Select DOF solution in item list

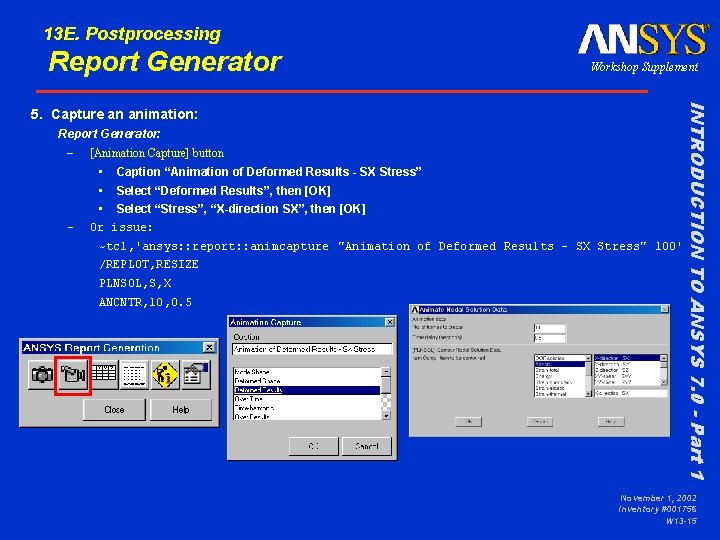pyautogui.click(x=560, y=358)
